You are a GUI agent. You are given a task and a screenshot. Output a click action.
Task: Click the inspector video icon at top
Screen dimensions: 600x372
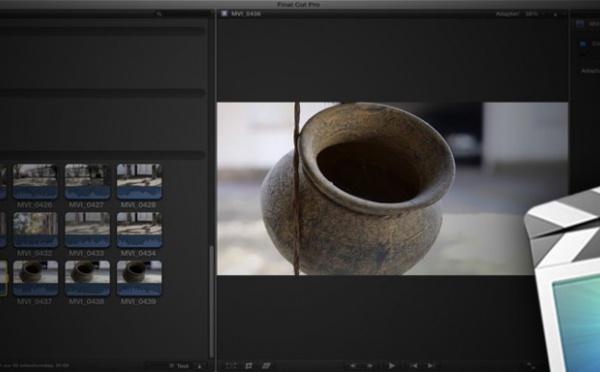click(580, 24)
